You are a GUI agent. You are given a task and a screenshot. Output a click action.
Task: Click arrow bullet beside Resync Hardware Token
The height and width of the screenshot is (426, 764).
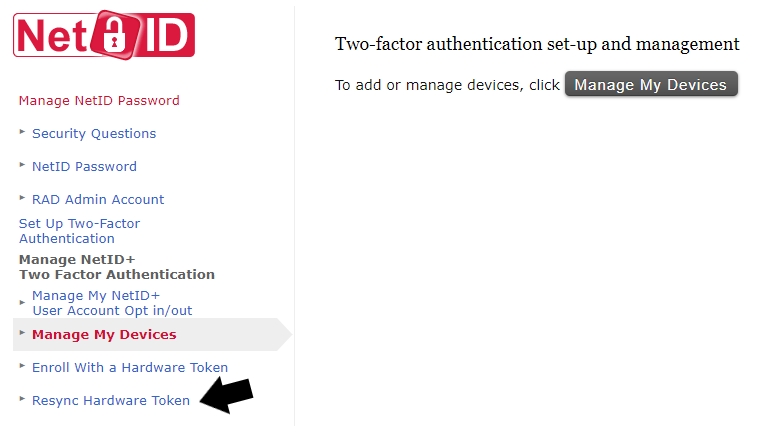(22, 398)
